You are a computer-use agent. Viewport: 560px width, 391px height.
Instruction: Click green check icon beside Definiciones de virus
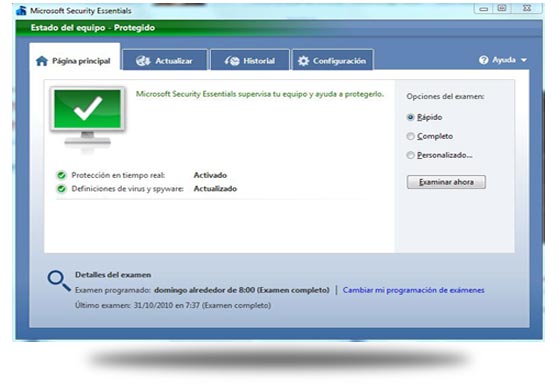pyautogui.click(x=61, y=189)
